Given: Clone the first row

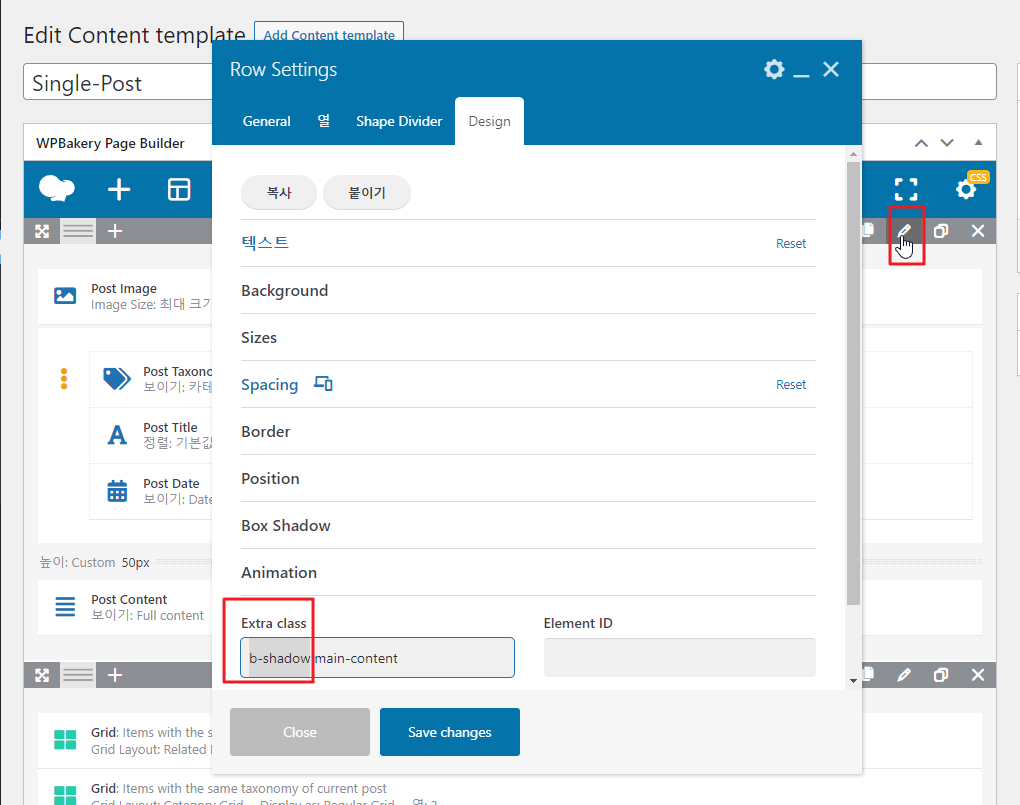Looking at the screenshot, I should pos(941,231).
